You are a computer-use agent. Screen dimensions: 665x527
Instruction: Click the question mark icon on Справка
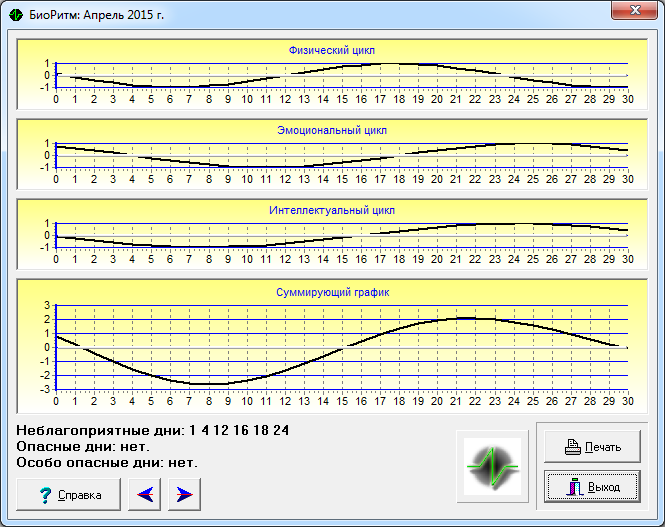pos(45,495)
